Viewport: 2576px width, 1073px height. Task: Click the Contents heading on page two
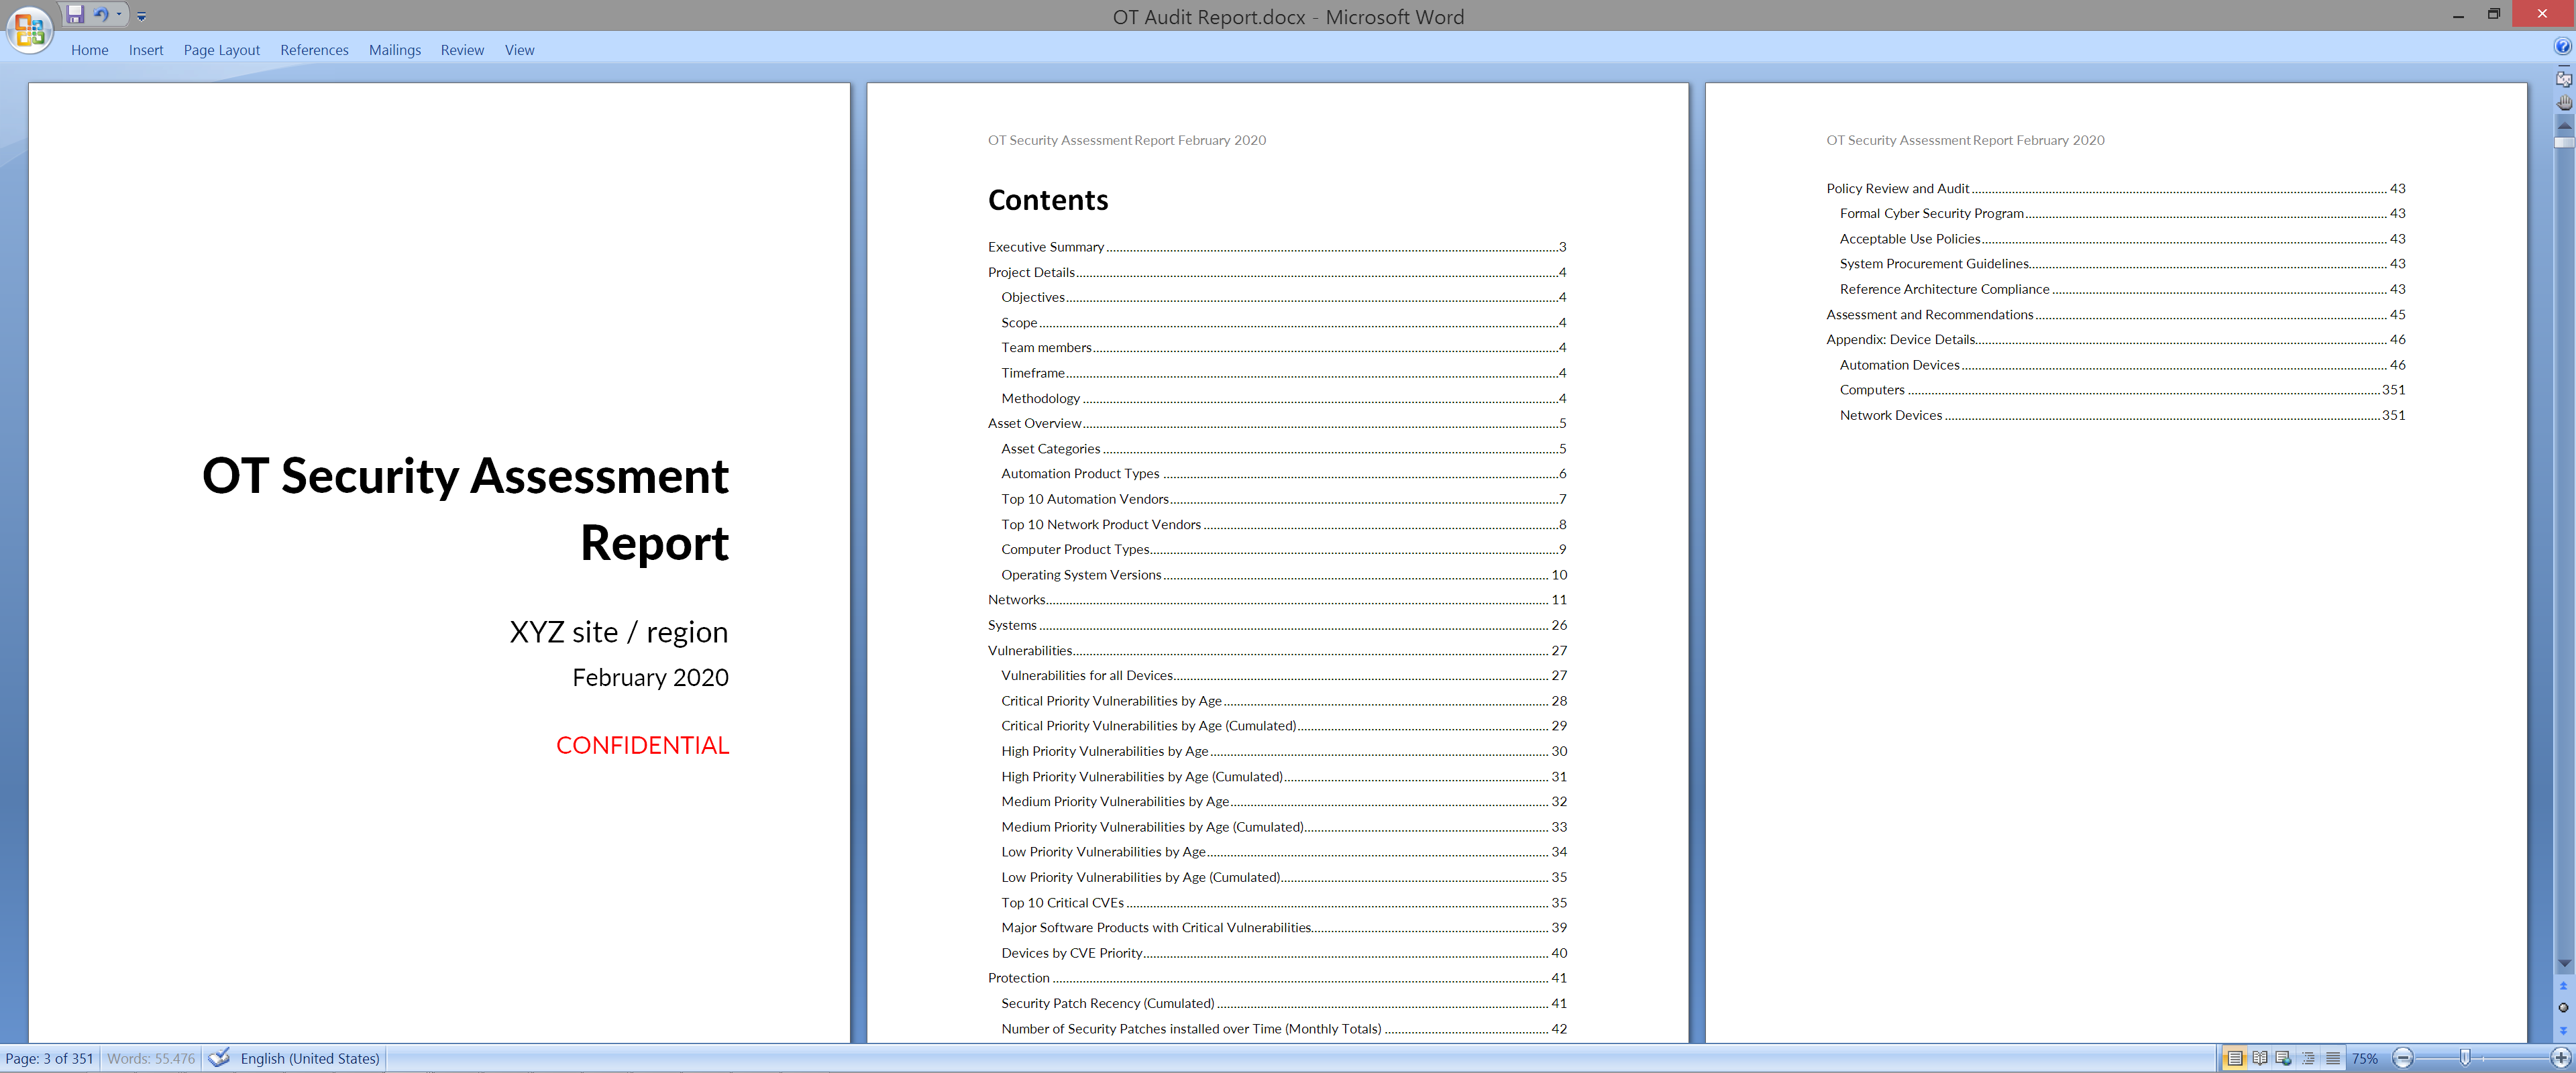1048,200
